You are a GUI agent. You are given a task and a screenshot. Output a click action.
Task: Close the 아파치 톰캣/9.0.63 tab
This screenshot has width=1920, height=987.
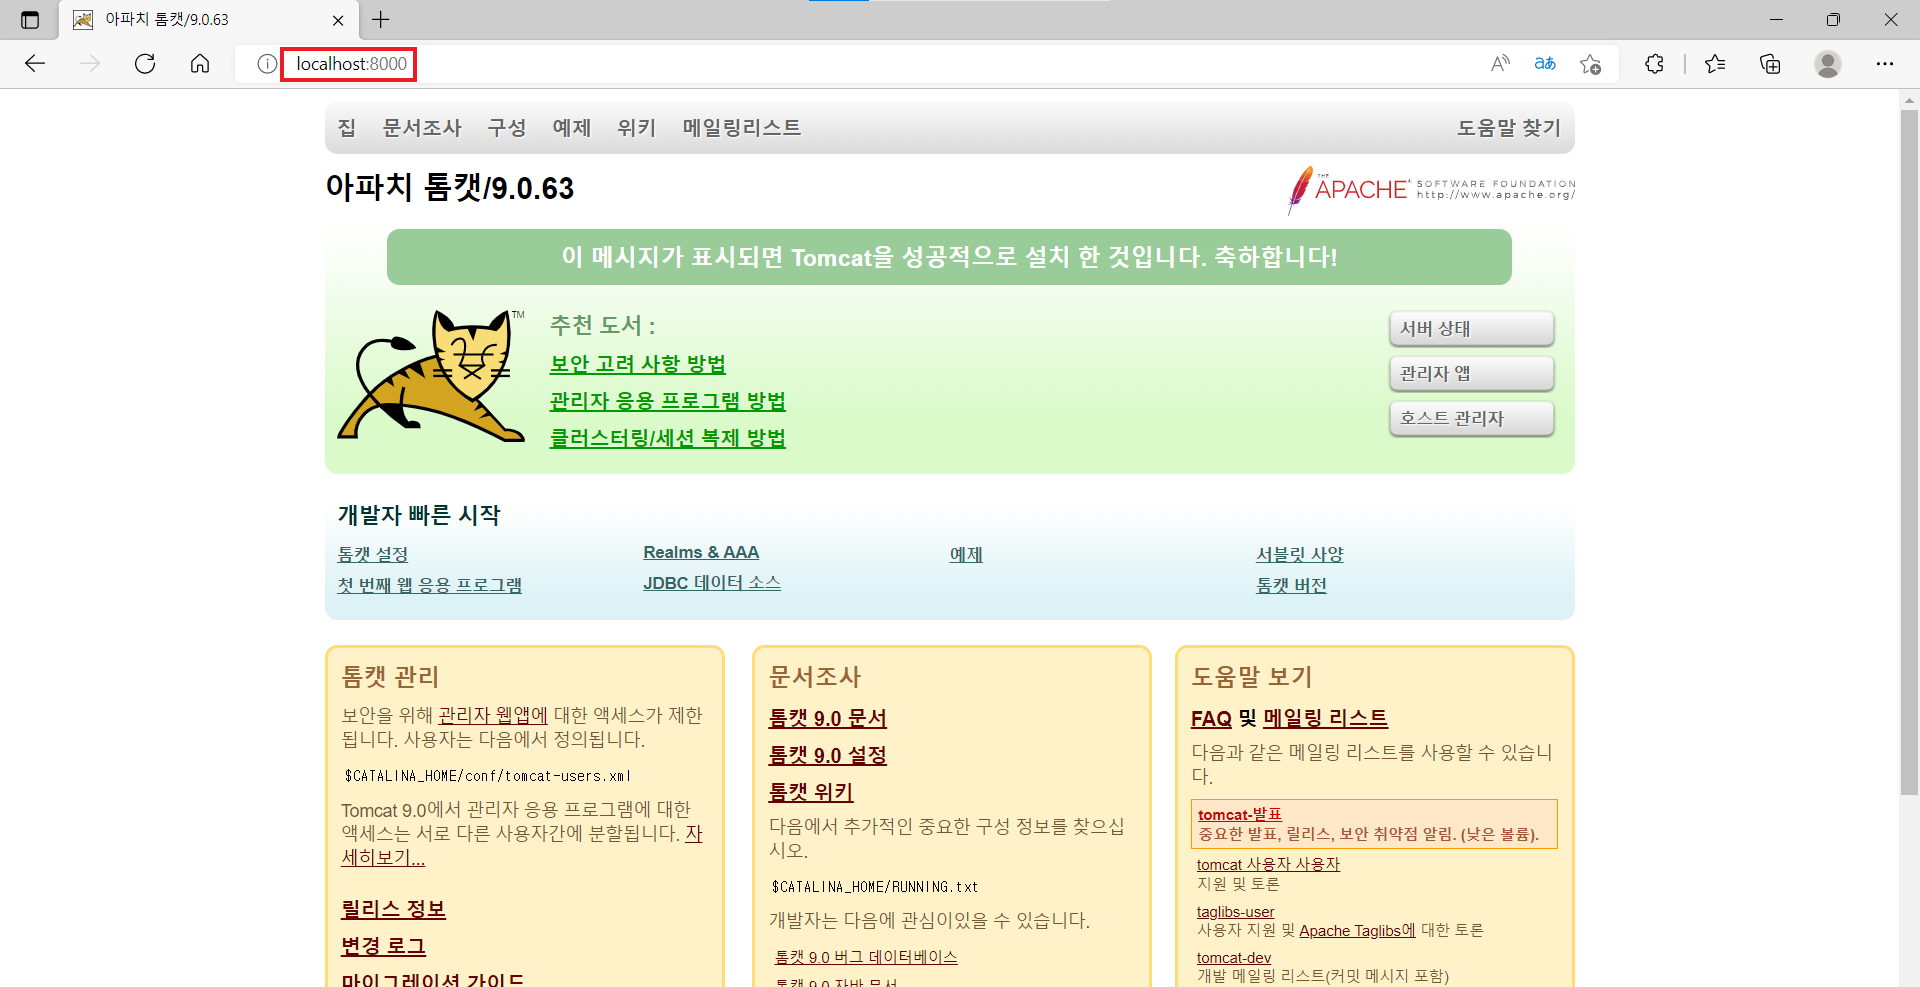[x=338, y=20]
